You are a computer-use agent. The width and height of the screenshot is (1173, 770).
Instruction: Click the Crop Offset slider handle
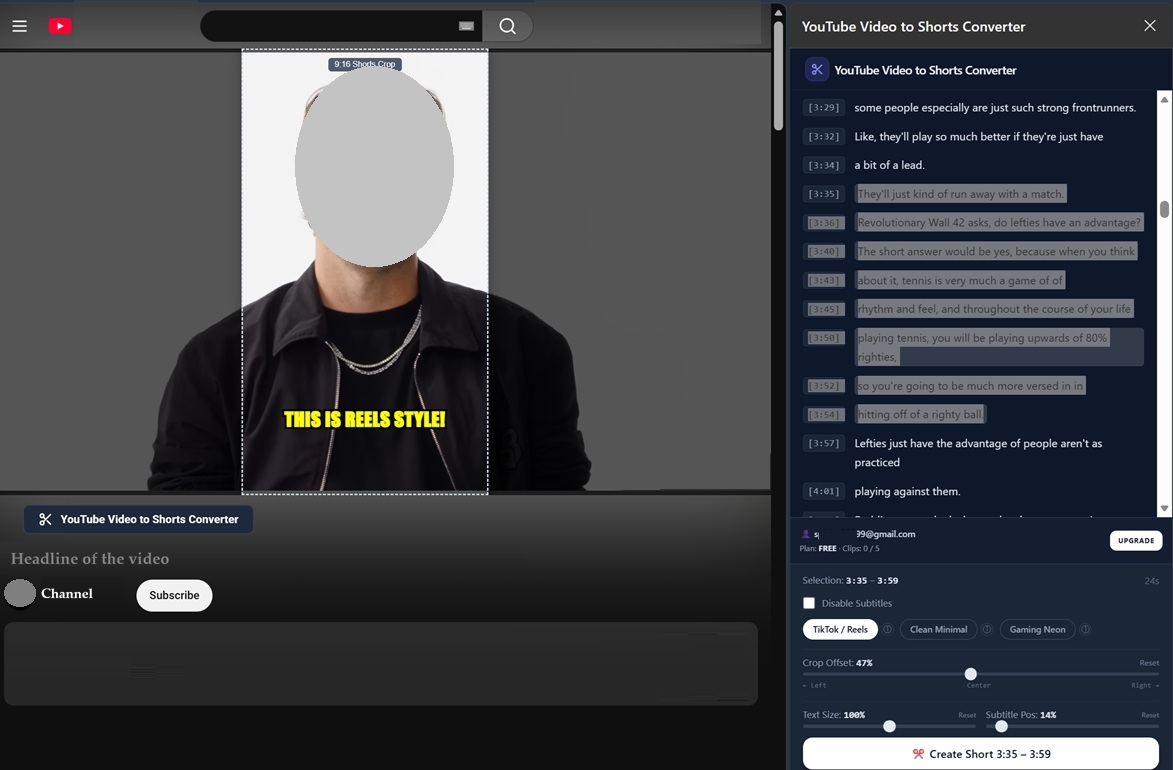(x=970, y=674)
